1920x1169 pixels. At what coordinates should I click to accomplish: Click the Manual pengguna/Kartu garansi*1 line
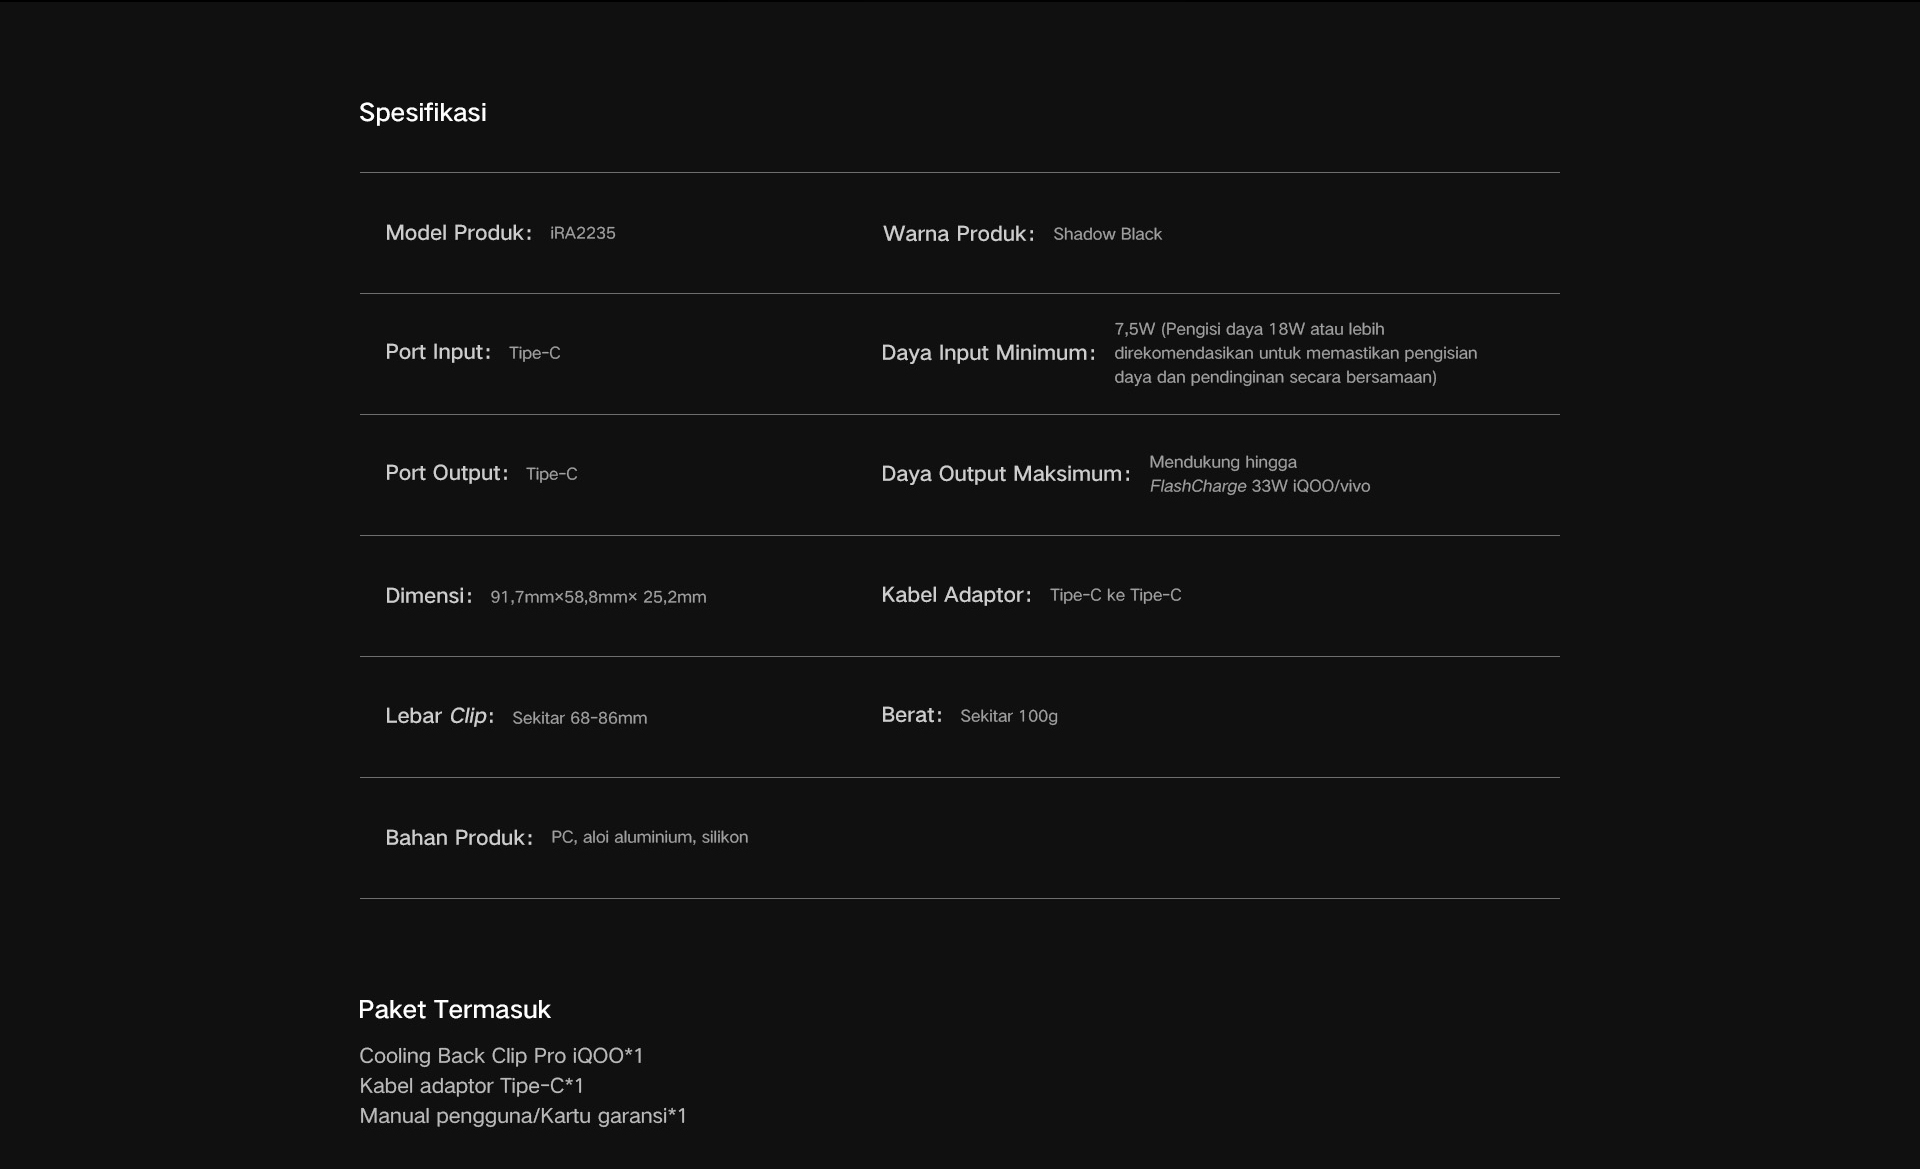523,1116
